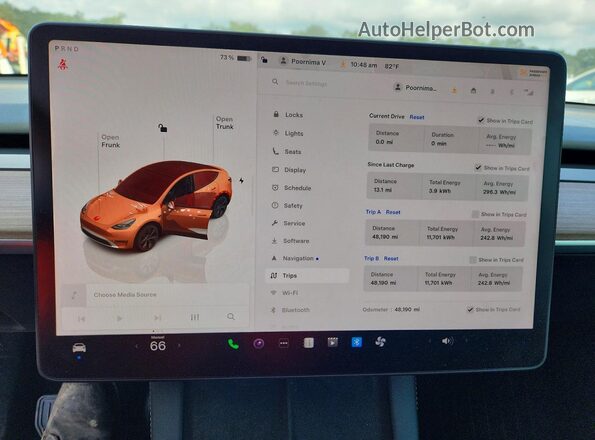Image resolution: width=595 pixels, height=440 pixels.
Task: Open the Theater app icon
Action: (333, 343)
